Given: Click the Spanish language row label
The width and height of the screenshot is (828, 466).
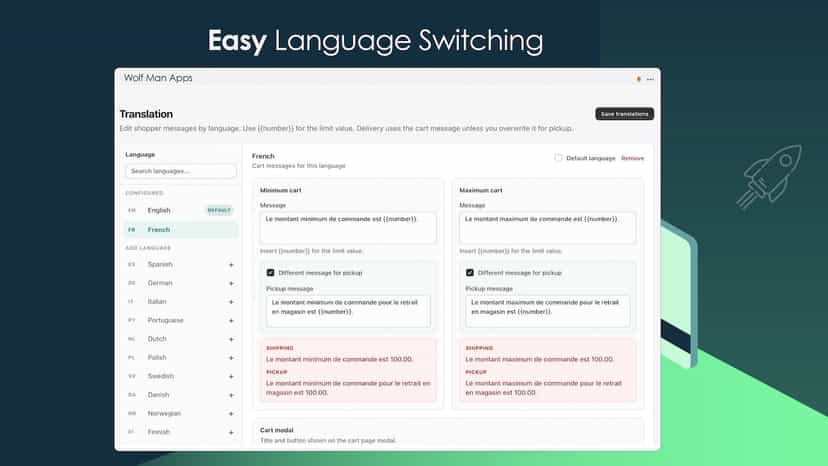Looking at the screenshot, I should tap(160, 264).
